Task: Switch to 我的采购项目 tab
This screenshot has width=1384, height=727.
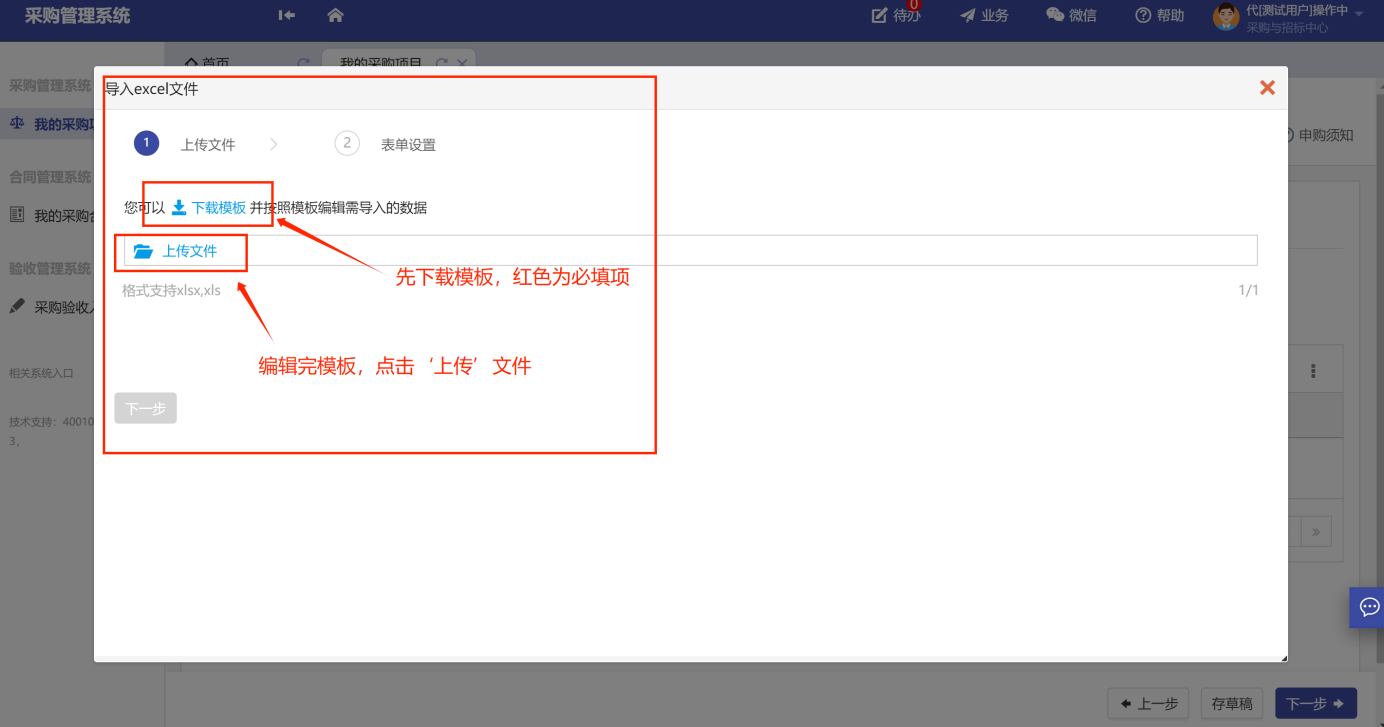Action: [x=381, y=62]
